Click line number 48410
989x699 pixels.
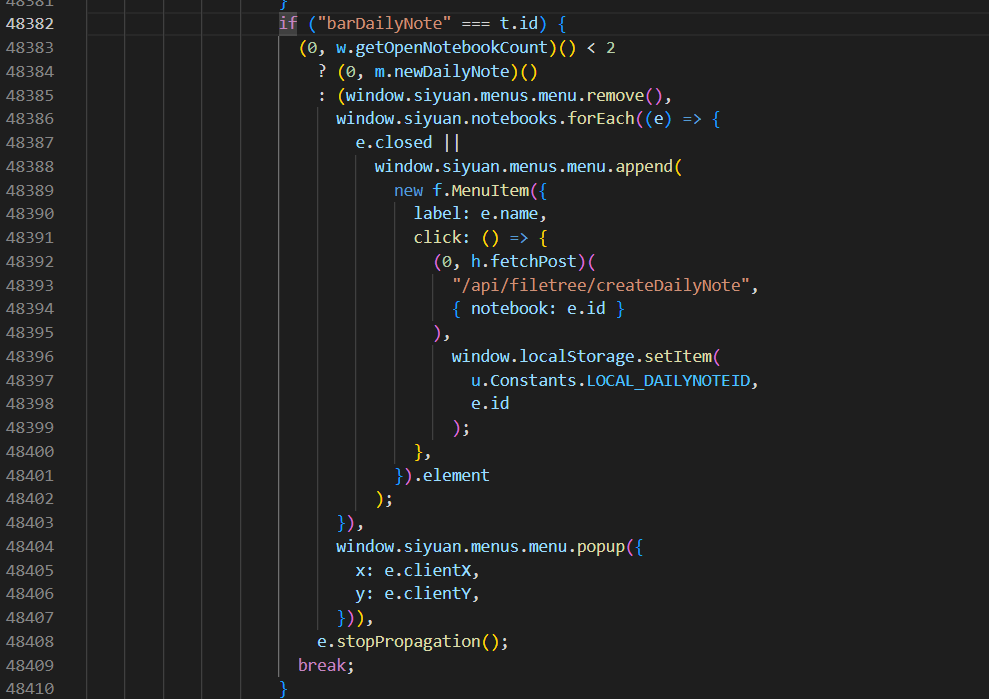pos(30,688)
